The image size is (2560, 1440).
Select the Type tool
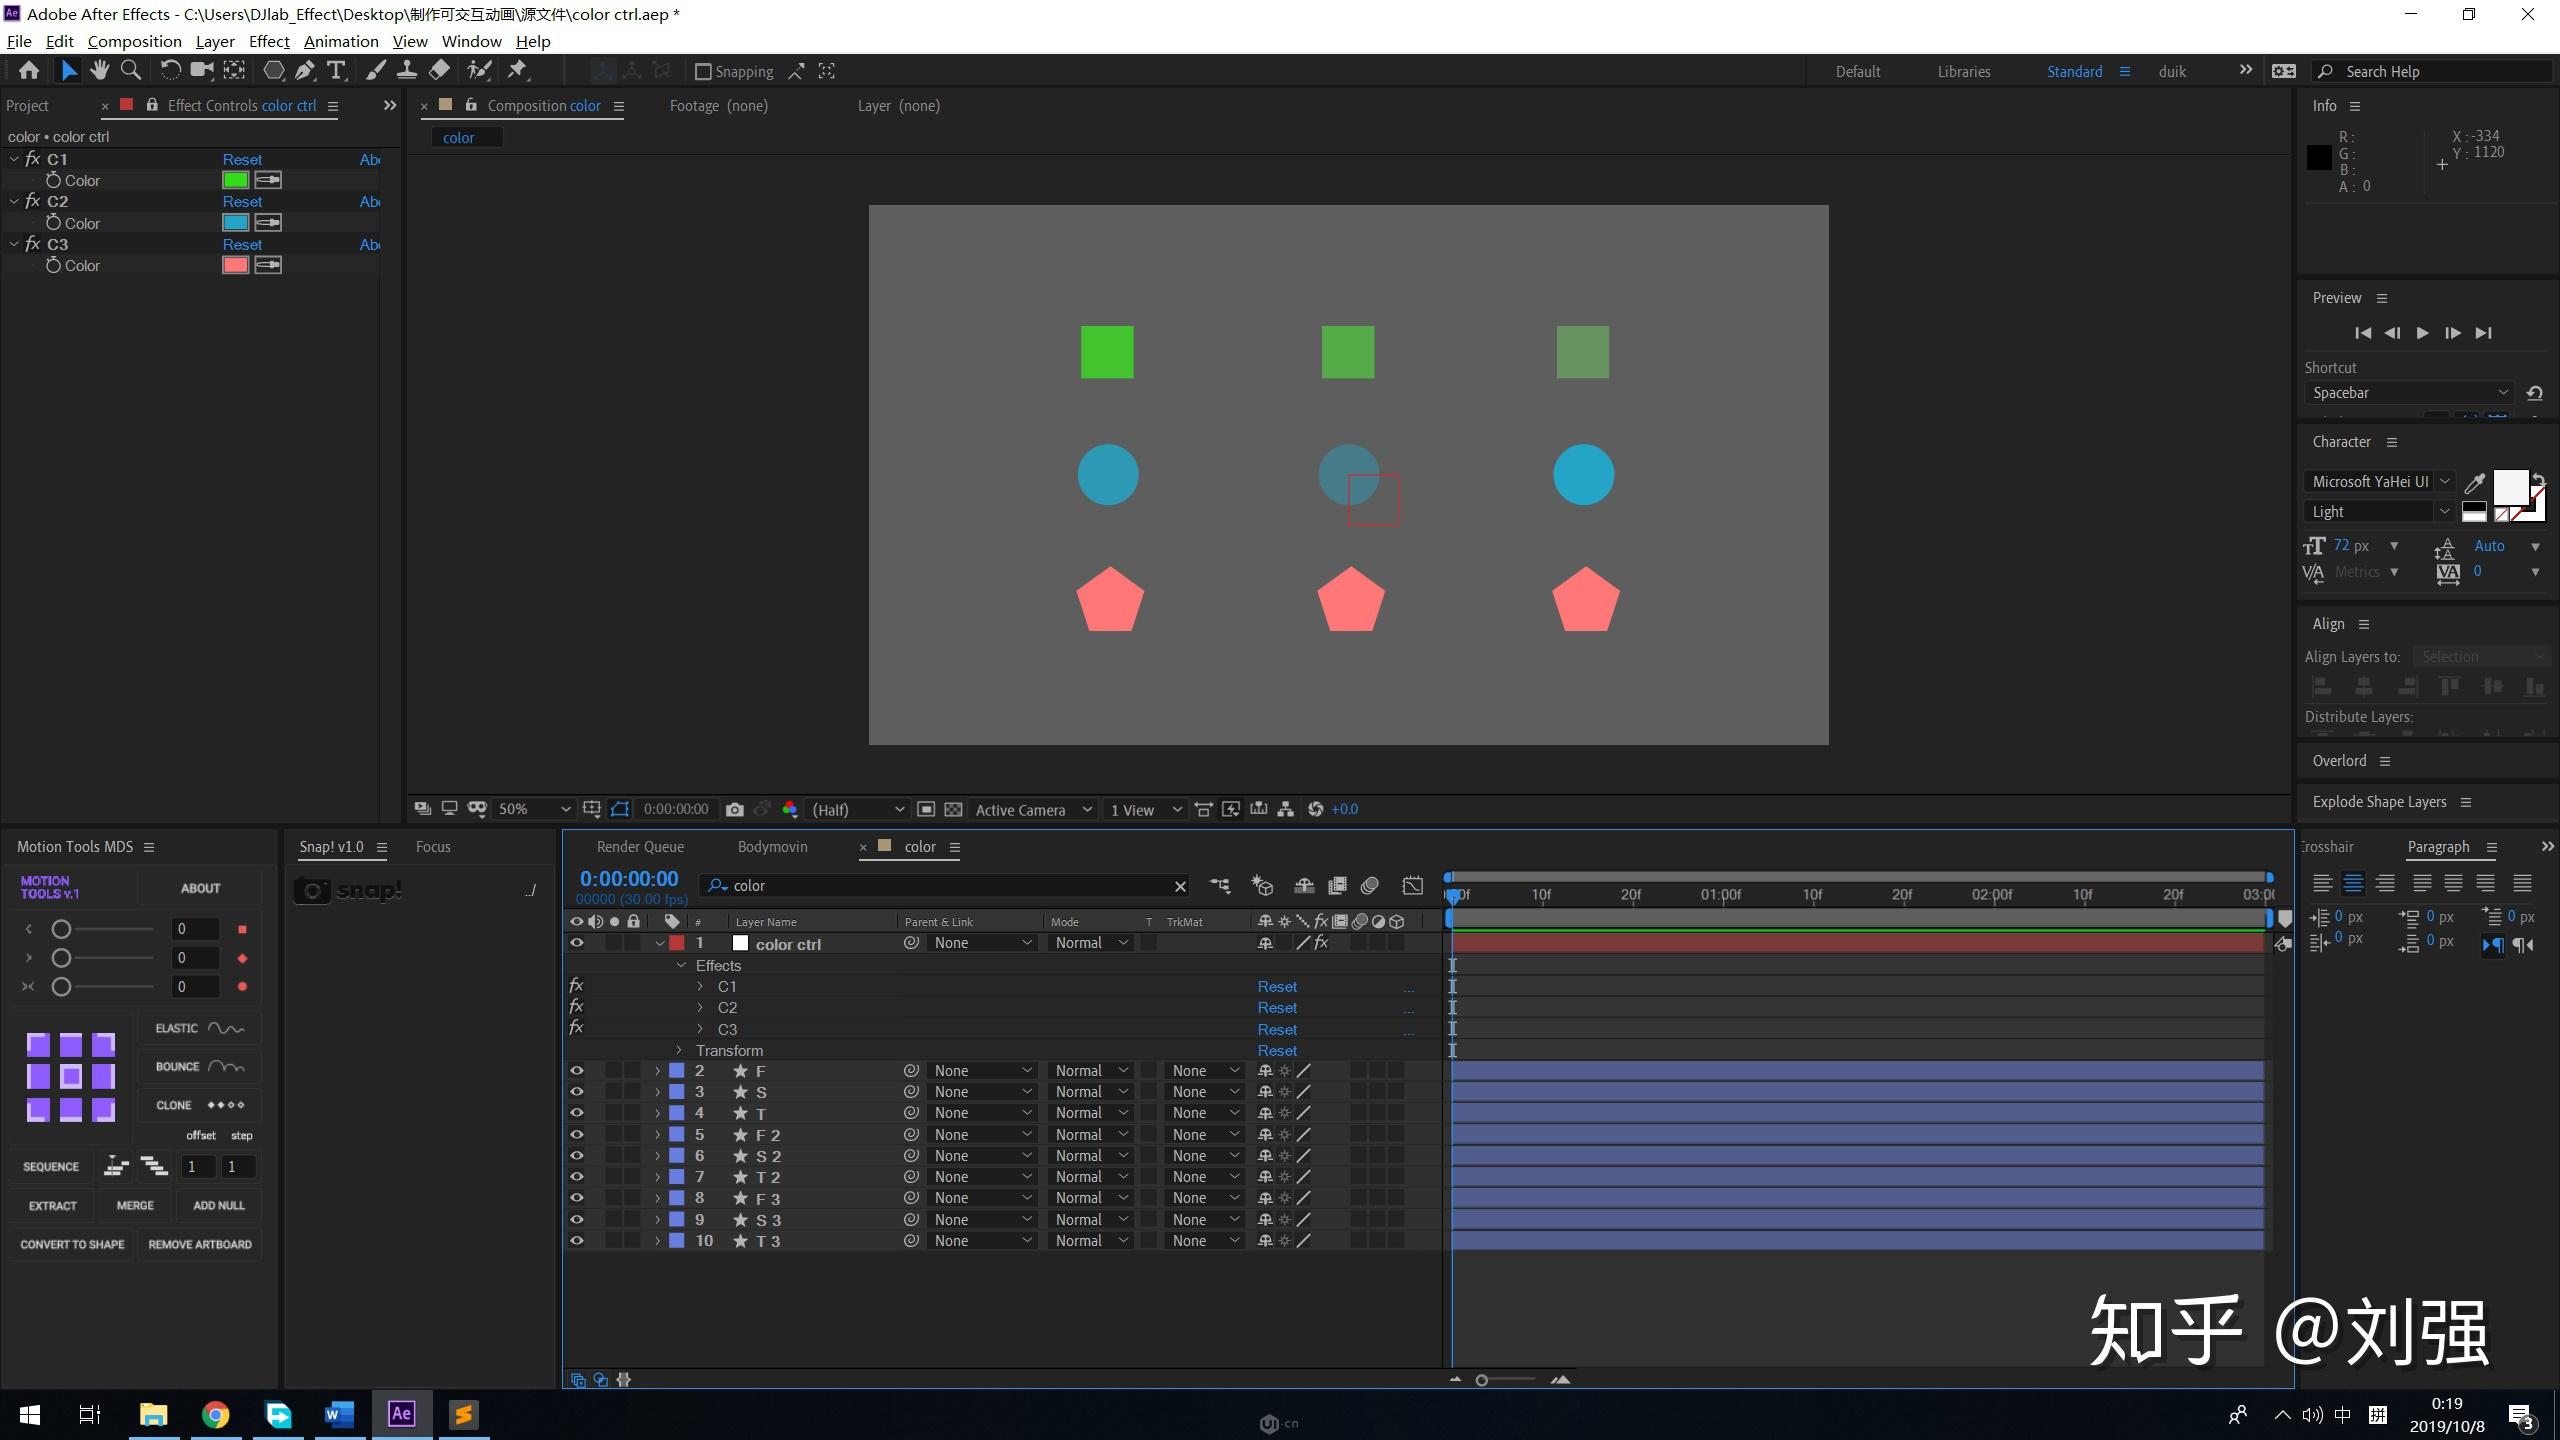point(336,71)
